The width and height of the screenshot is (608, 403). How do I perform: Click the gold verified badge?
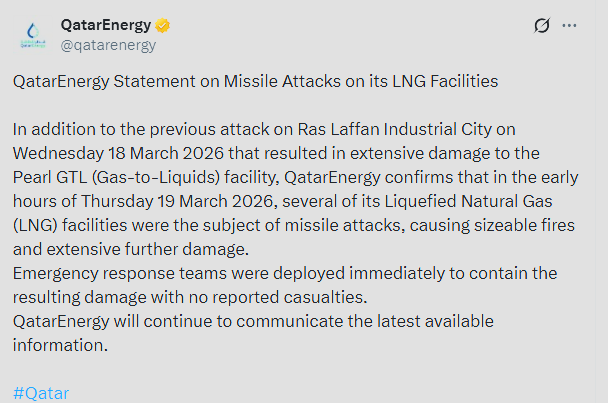pyautogui.click(x=162, y=25)
